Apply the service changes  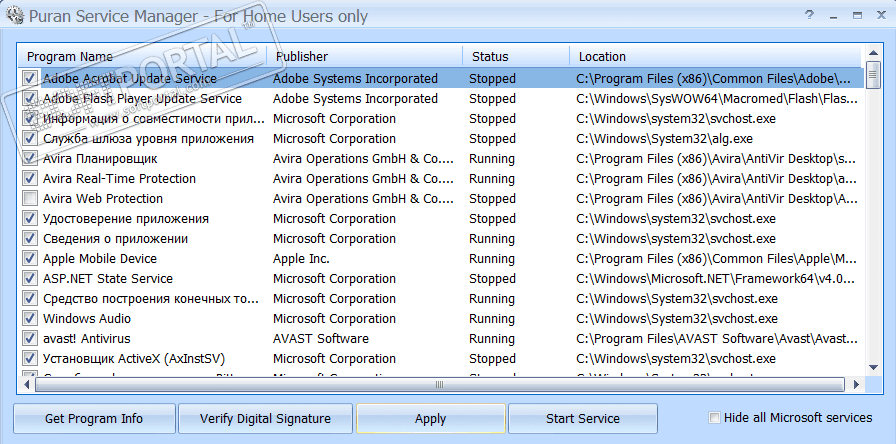[430, 418]
